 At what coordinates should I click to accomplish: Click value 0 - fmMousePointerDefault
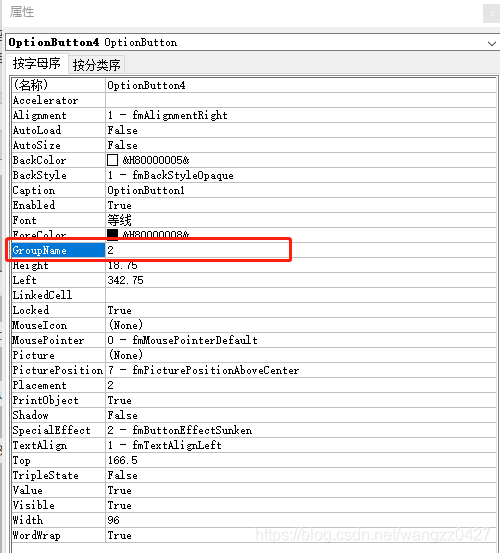(x=182, y=340)
